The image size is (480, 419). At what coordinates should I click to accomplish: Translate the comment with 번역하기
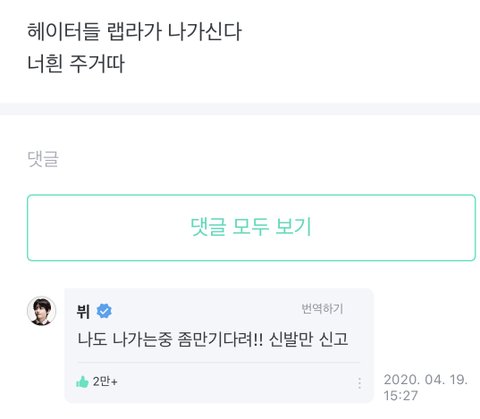pos(322,309)
